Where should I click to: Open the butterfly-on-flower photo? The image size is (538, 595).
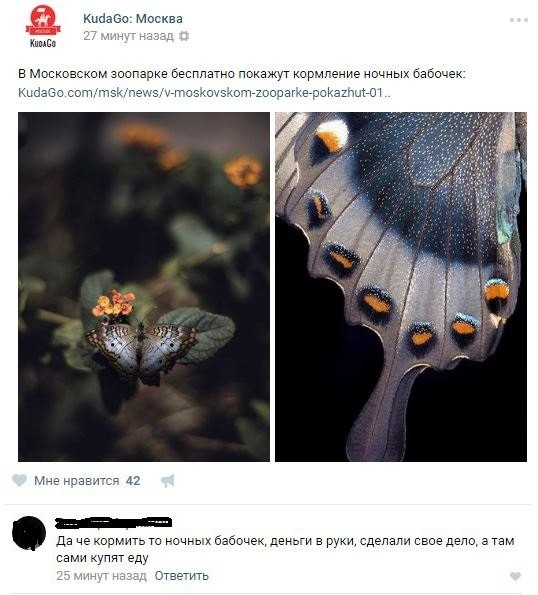coord(144,287)
